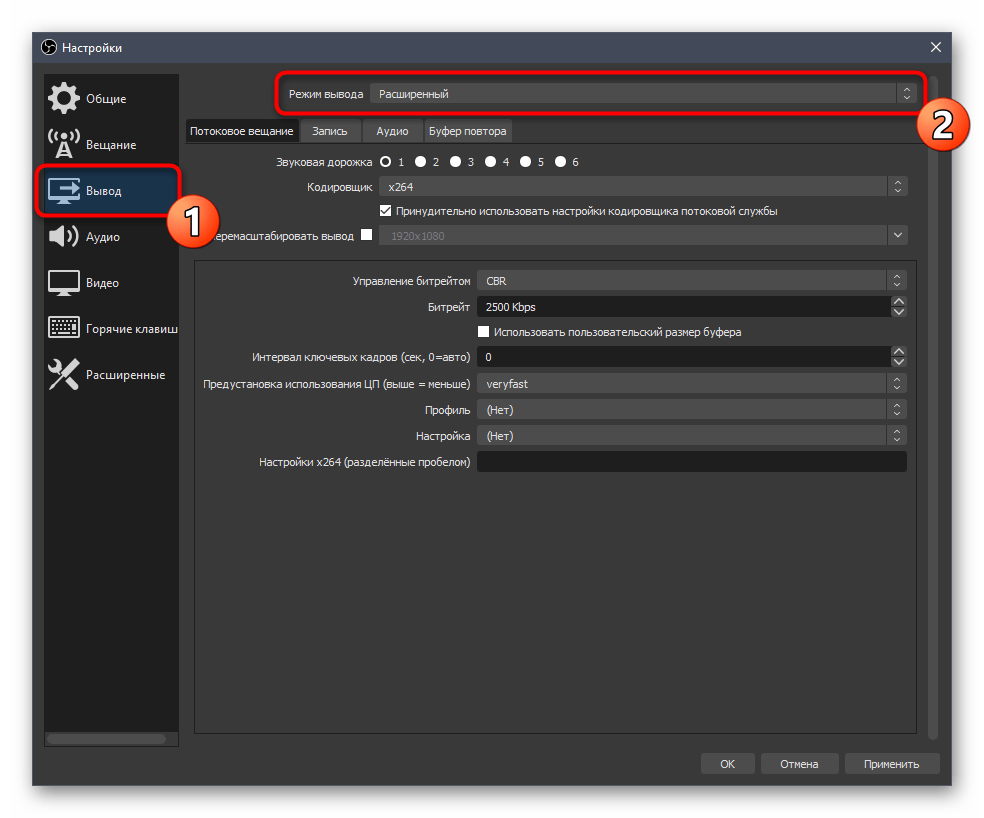Image resolution: width=984 pixels, height=818 pixels.
Task: Open the Общие settings gear icon
Action: click(64, 99)
